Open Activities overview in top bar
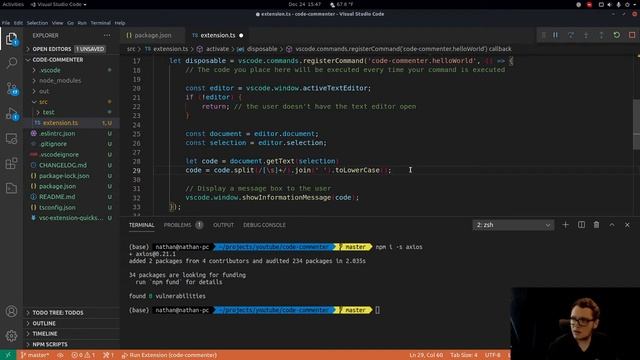640x360 pixels. point(13,4)
